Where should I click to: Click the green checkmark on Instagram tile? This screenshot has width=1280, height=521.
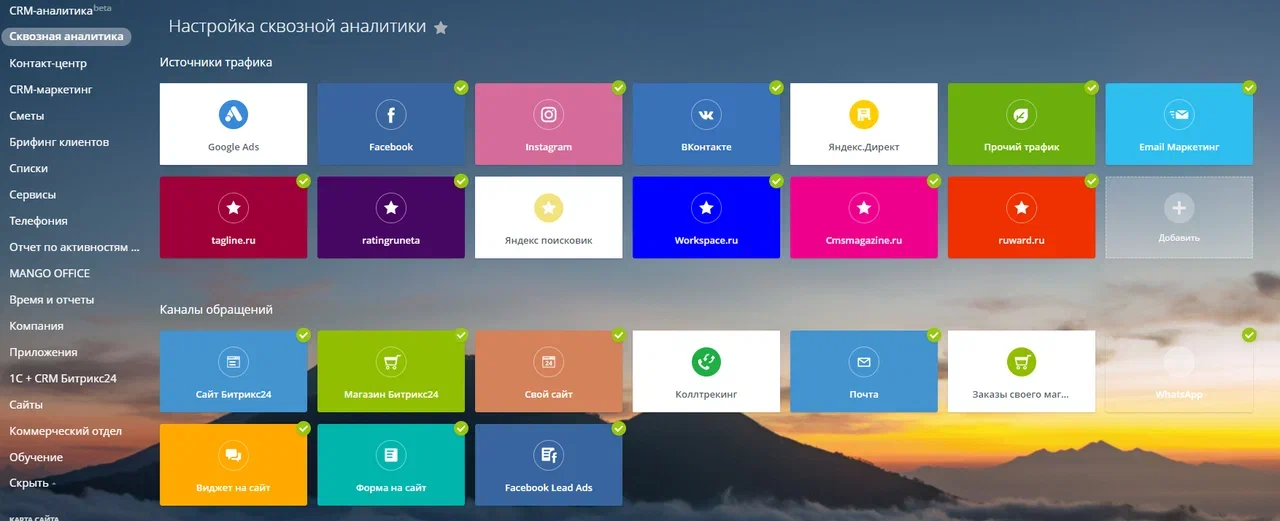(x=619, y=87)
